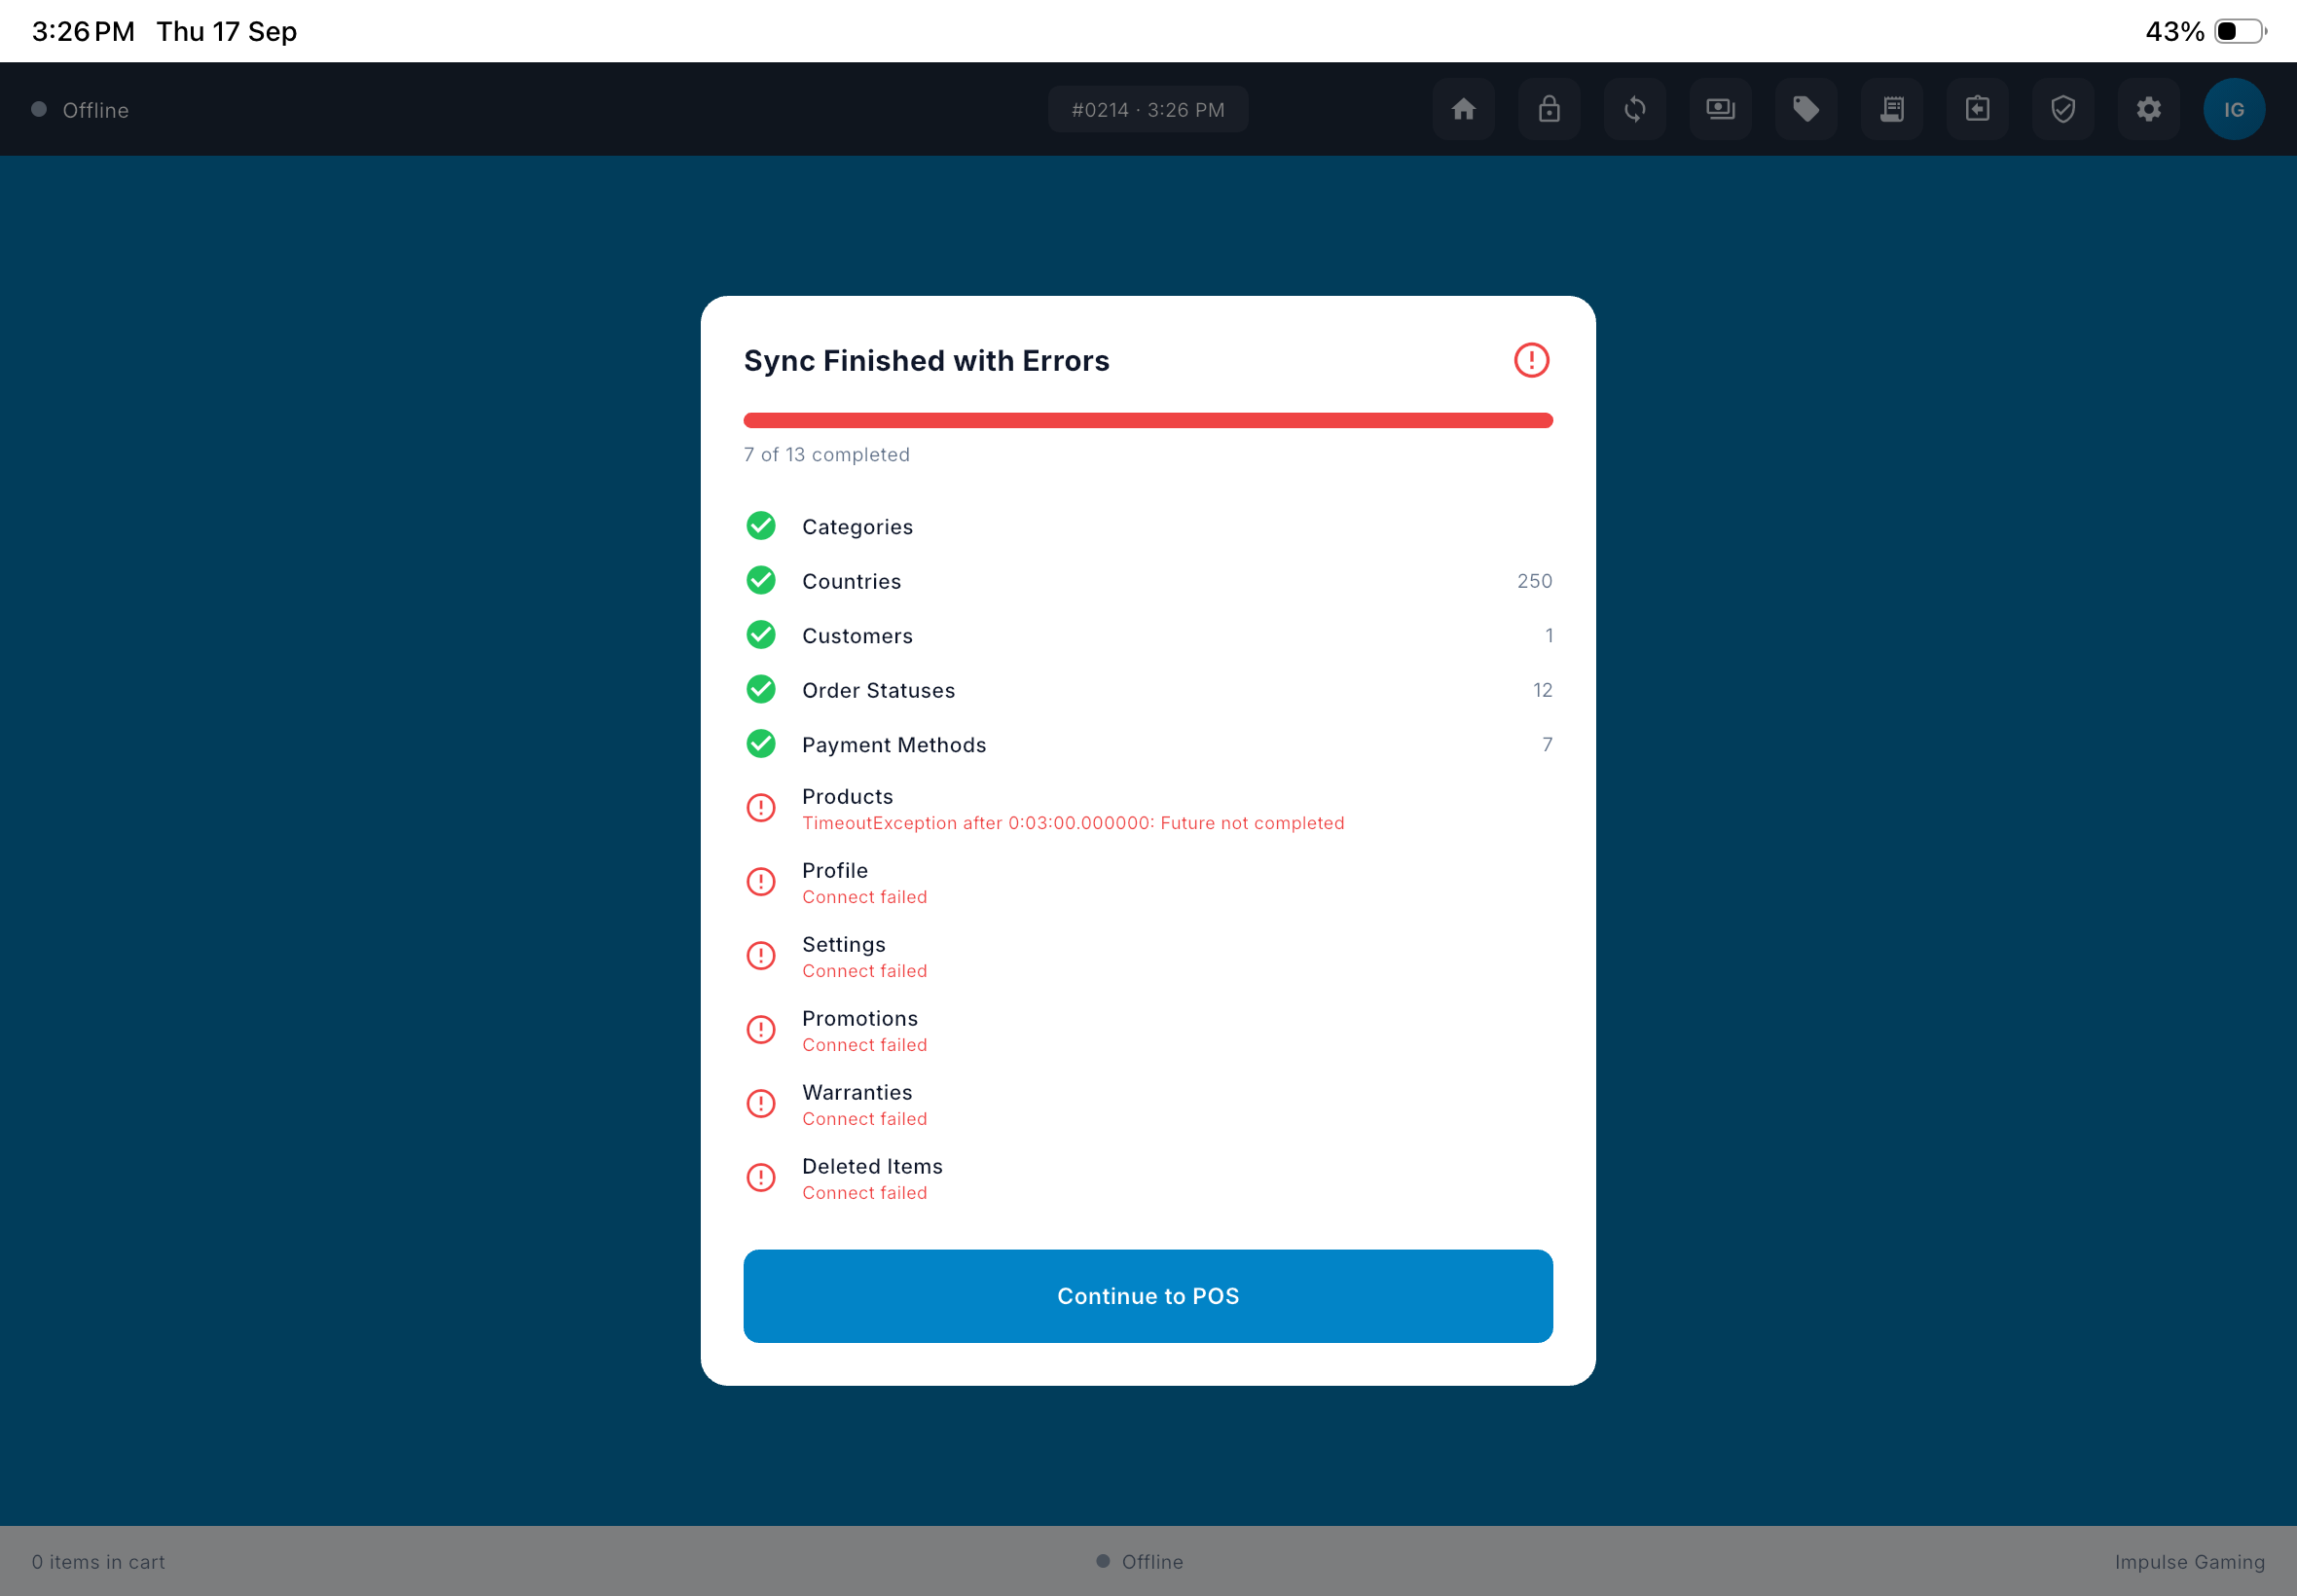The width and height of the screenshot is (2297, 1596).
Task: Tap the error icon beside Profile
Action: tap(761, 882)
